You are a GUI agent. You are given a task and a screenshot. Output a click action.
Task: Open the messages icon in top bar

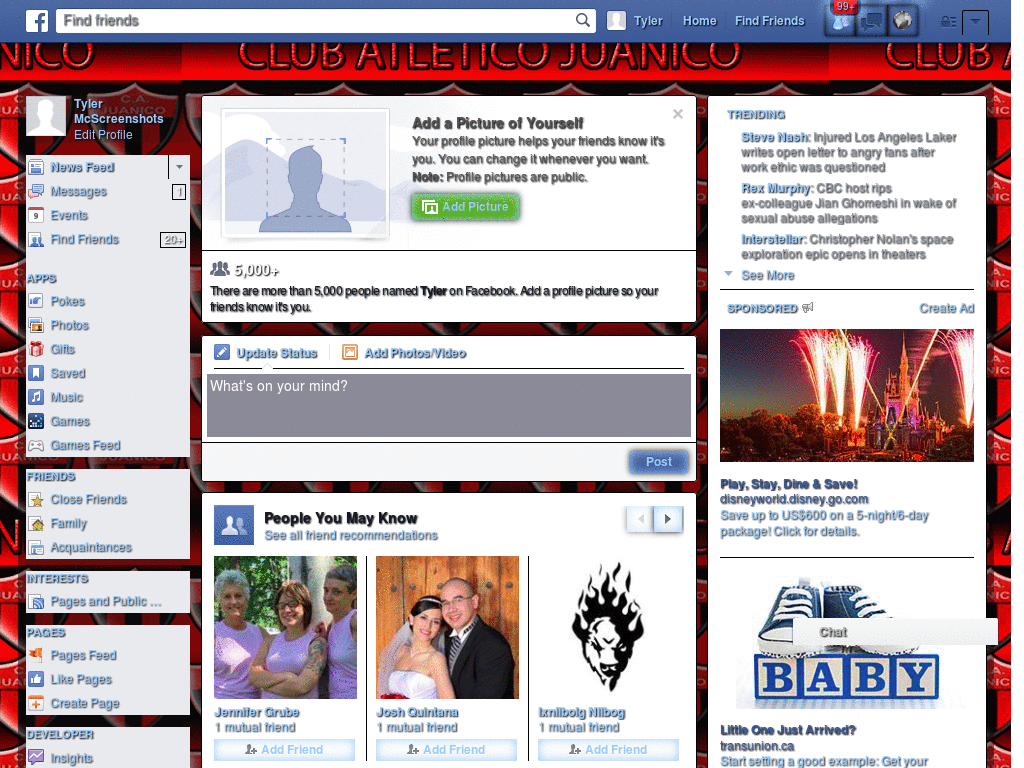[x=872, y=22]
